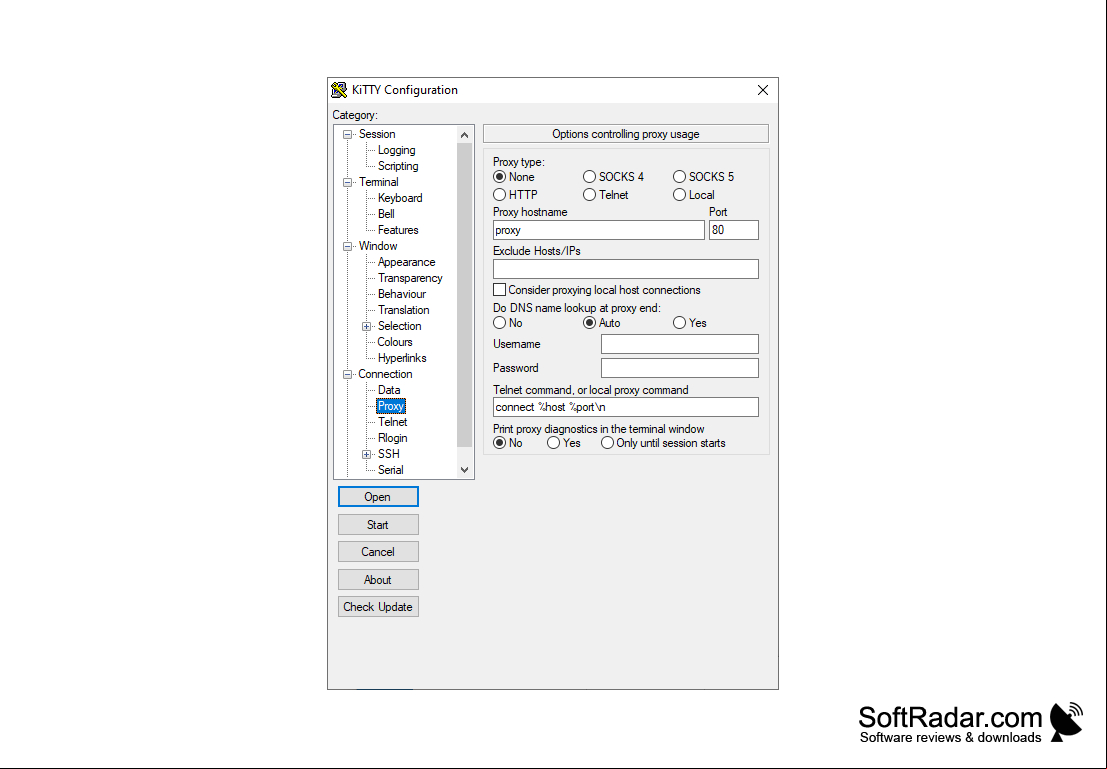
Task: Open the Behaviour category
Action: [x=402, y=294]
